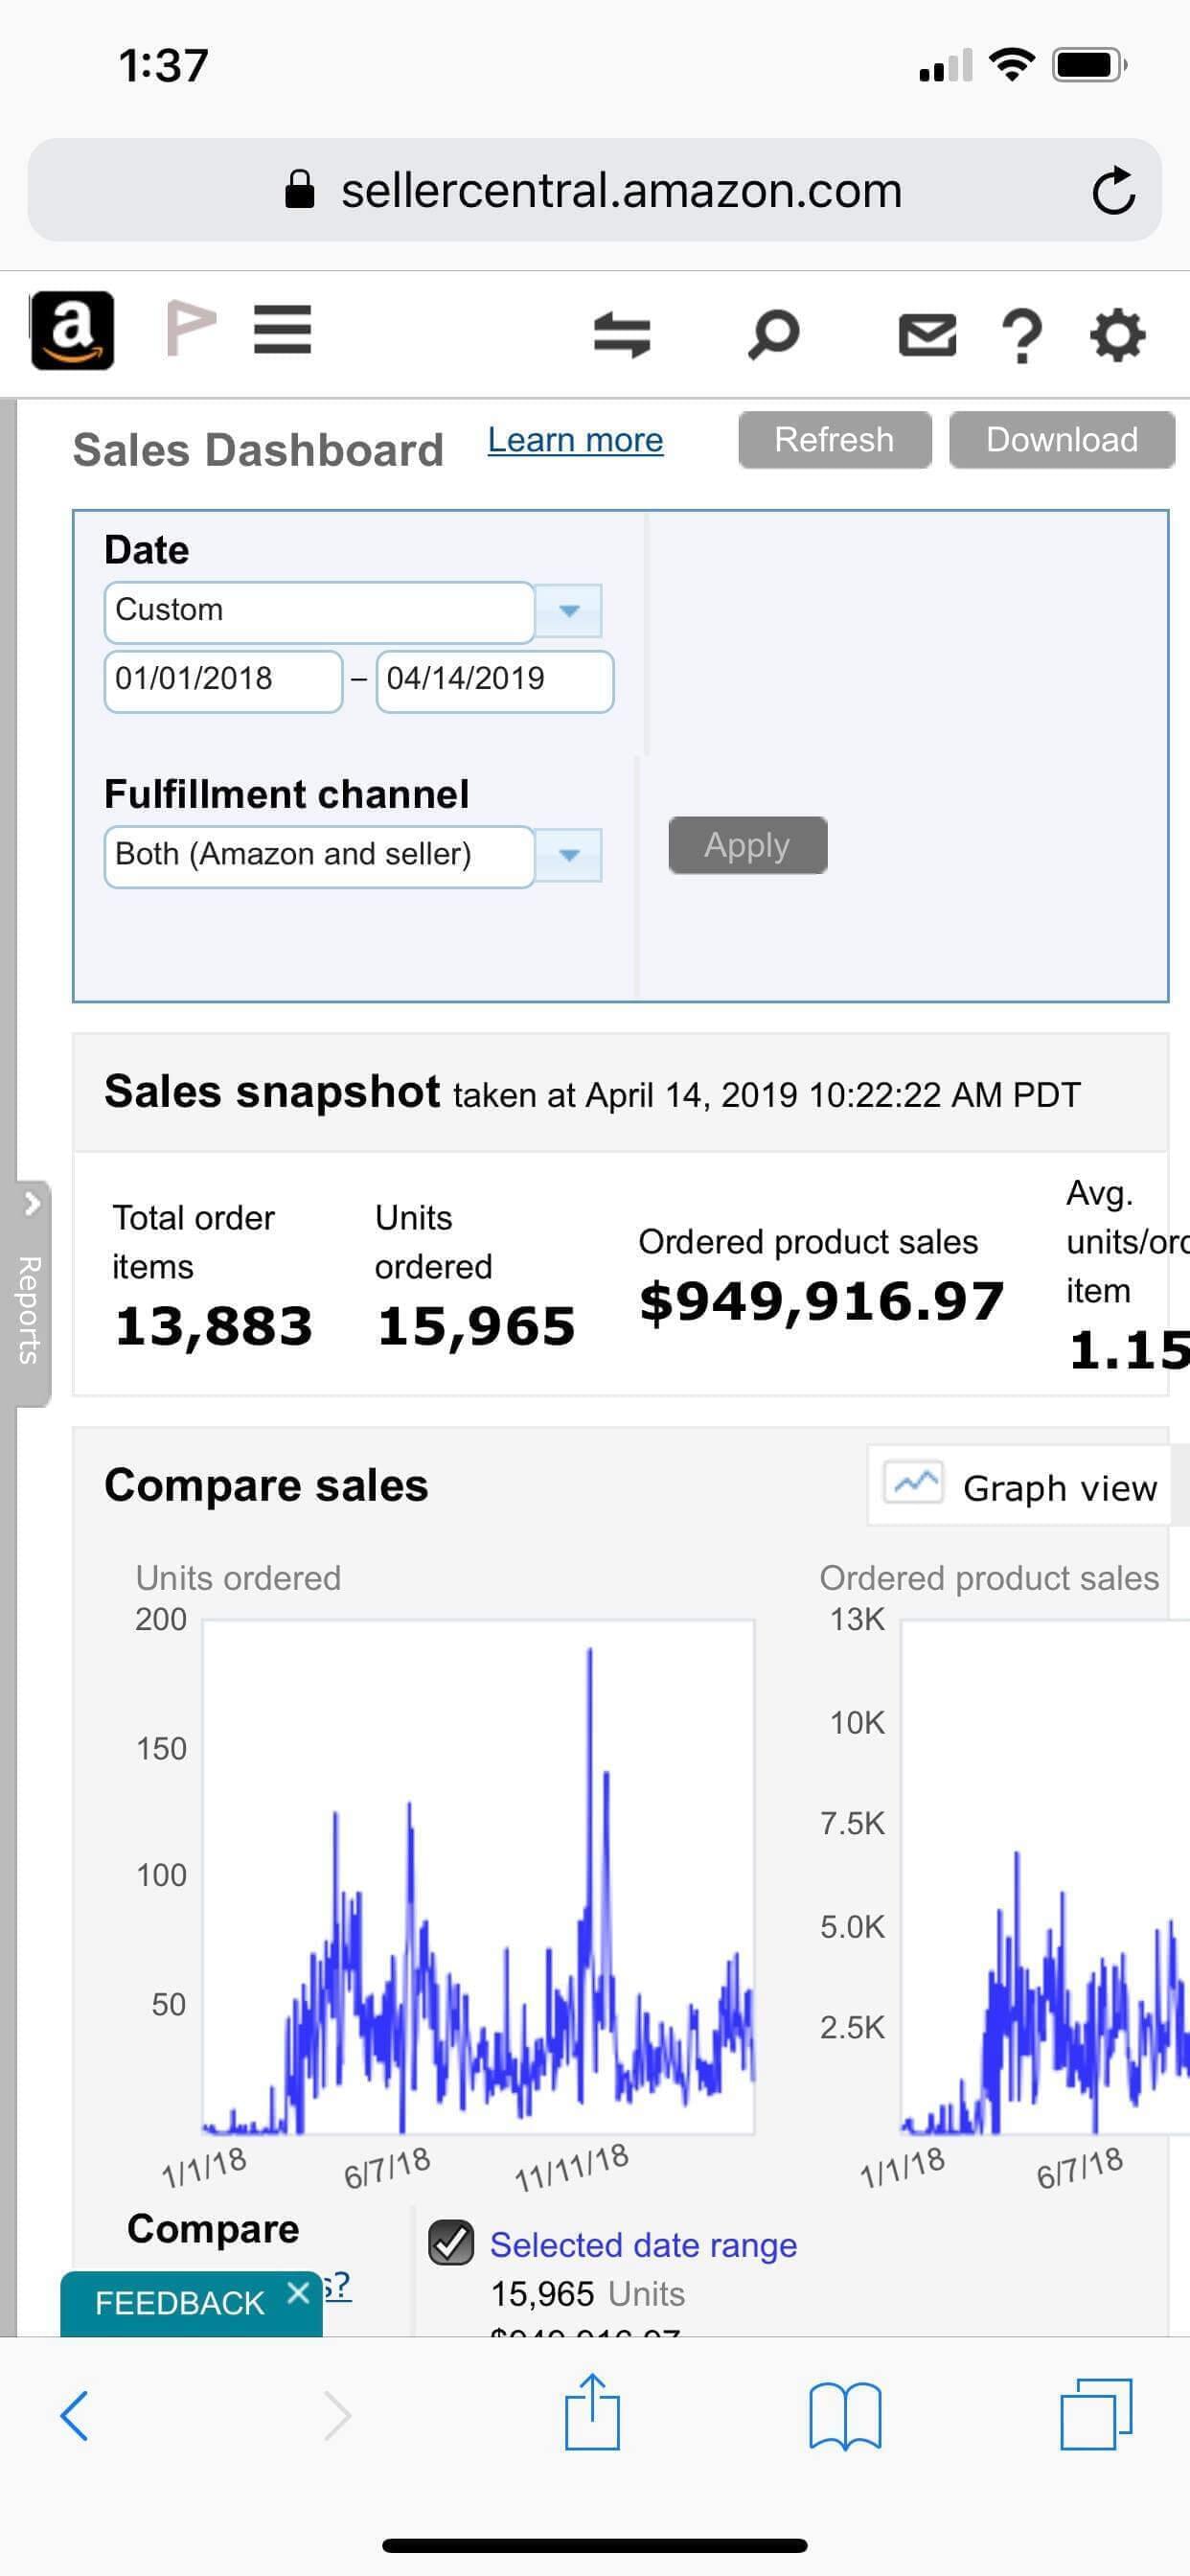
Task: Dismiss the FEEDBACK banner
Action: coord(297,2292)
